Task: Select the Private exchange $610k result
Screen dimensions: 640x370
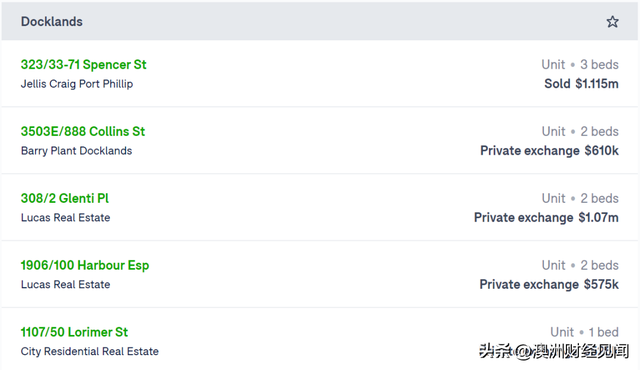Action: click(x=549, y=151)
